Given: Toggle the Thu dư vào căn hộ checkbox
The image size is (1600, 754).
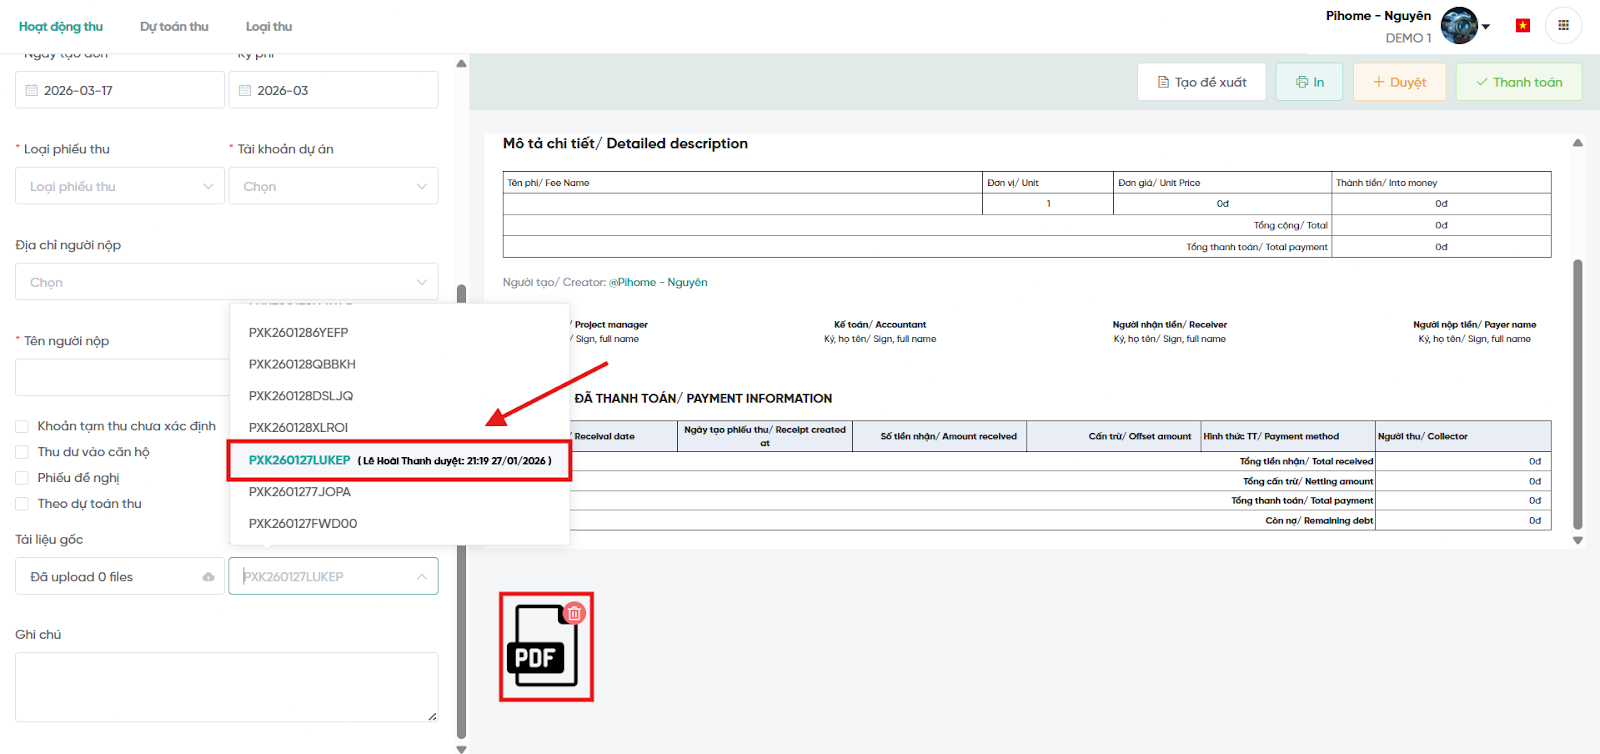Looking at the screenshot, I should tap(22, 452).
